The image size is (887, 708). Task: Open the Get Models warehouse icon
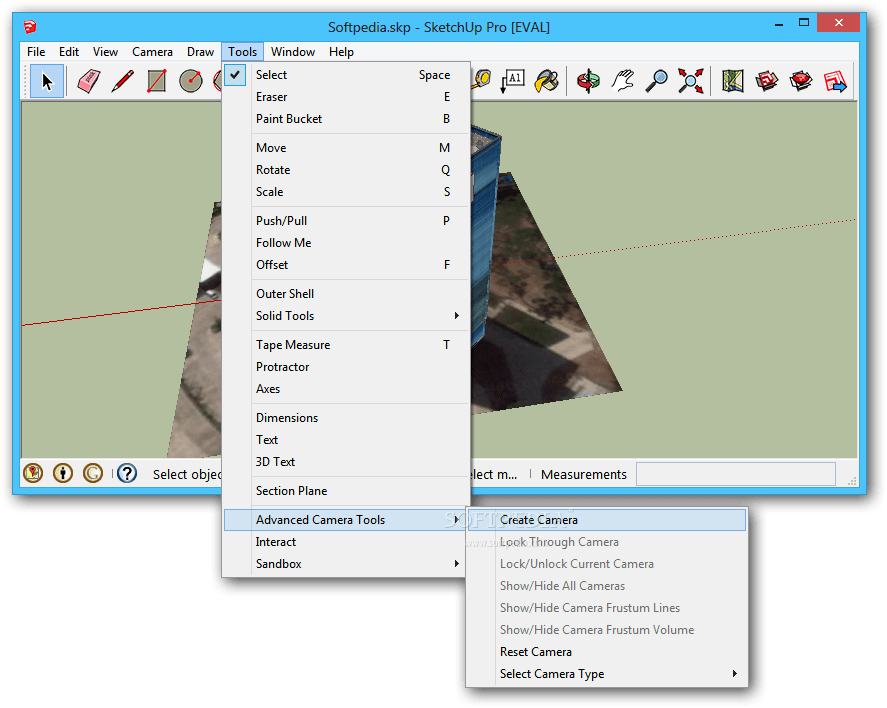pos(767,81)
